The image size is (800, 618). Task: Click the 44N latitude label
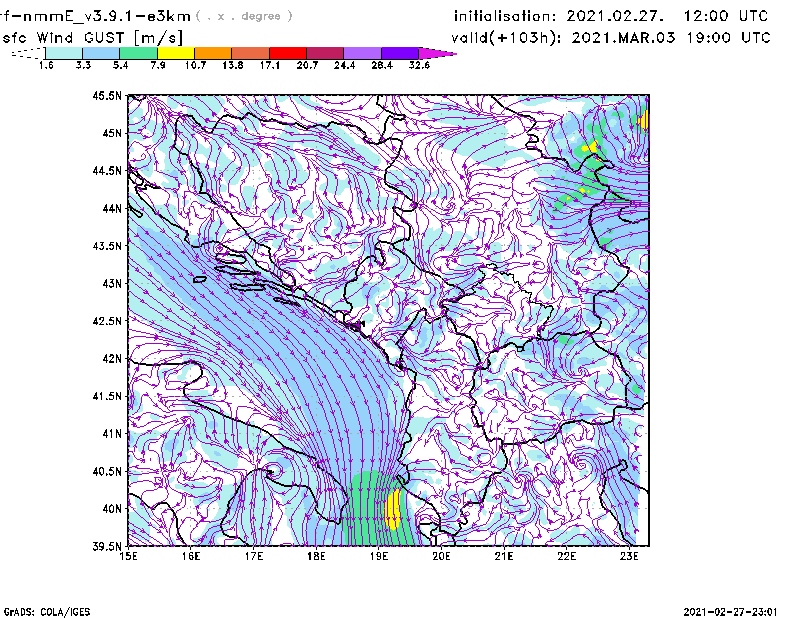tap(112, 208)
